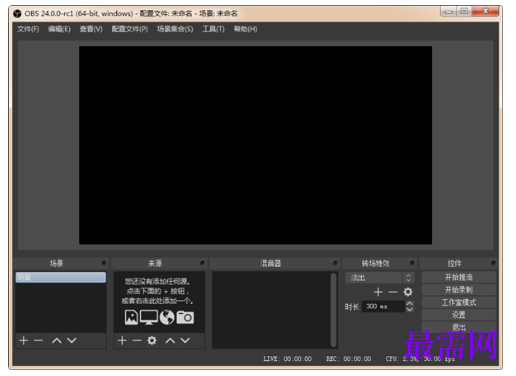Click the image source icon
The height and width of the screenshot is (376, 516).
tap(131, 317)
